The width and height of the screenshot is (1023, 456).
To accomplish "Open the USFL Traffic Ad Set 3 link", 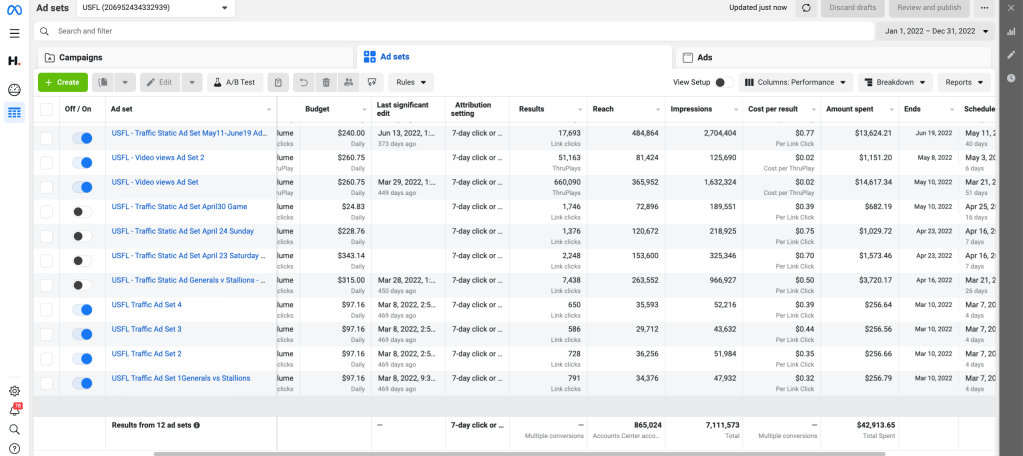I will (146, 329).
